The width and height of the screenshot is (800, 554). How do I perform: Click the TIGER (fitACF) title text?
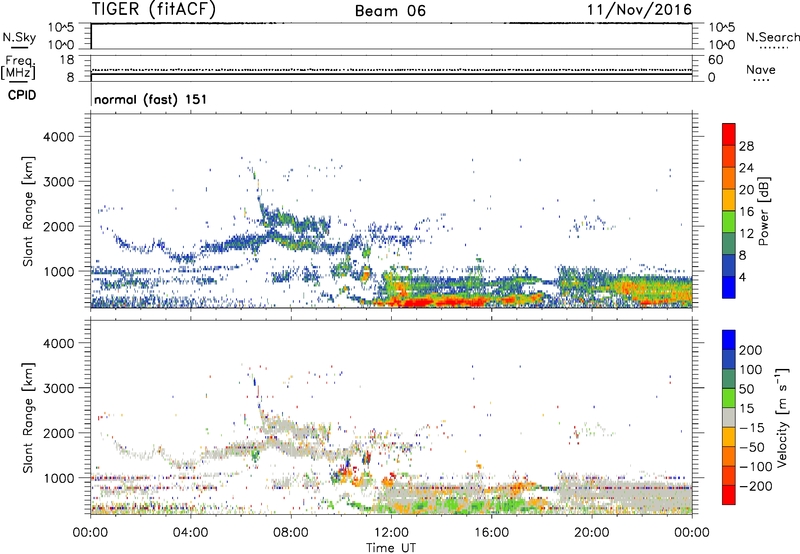(153, 9)
